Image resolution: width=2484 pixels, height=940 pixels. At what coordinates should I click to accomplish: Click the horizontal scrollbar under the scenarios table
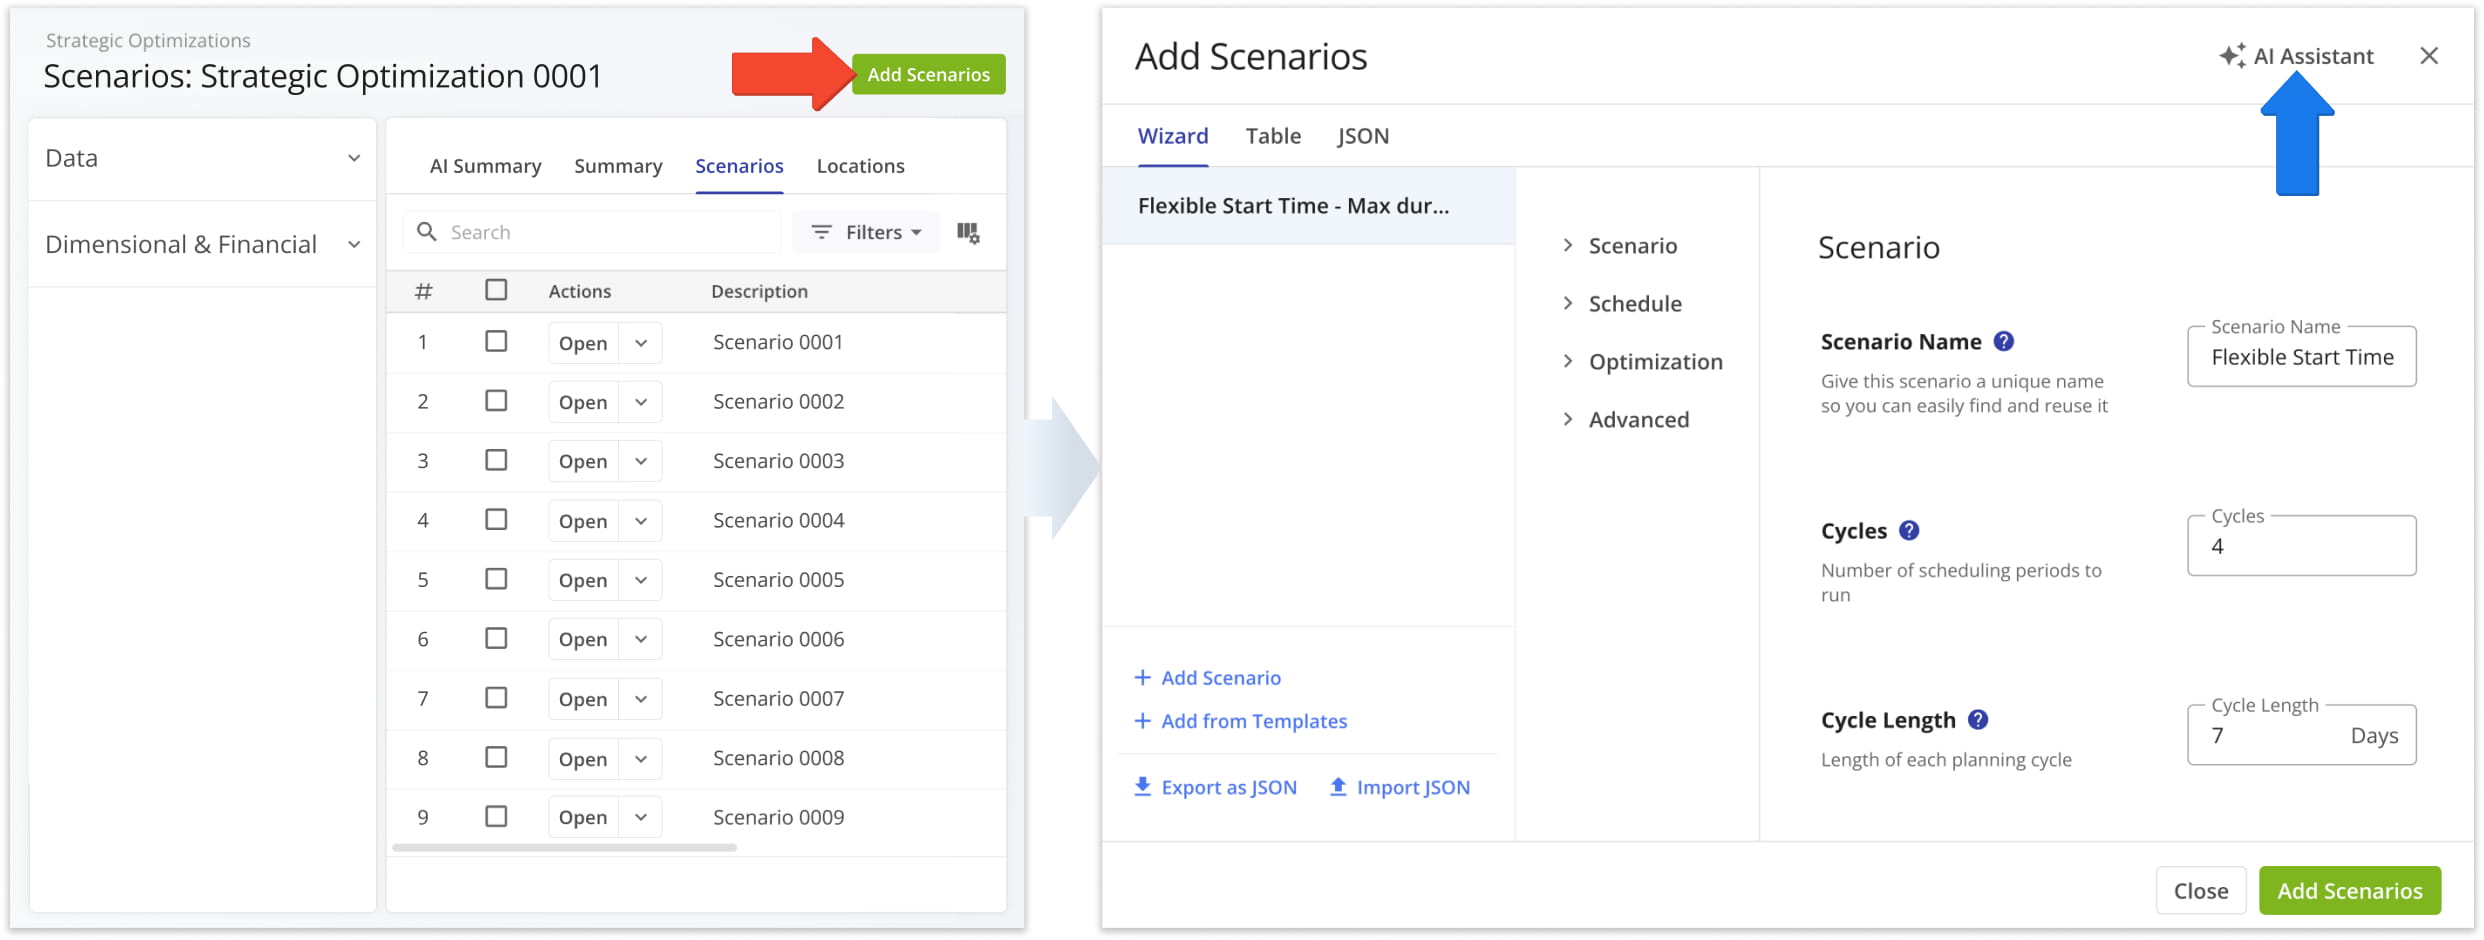tap(565, 848)
